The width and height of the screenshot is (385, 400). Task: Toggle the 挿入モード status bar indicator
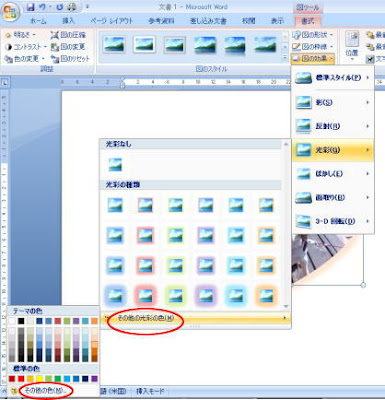point(150,391)
